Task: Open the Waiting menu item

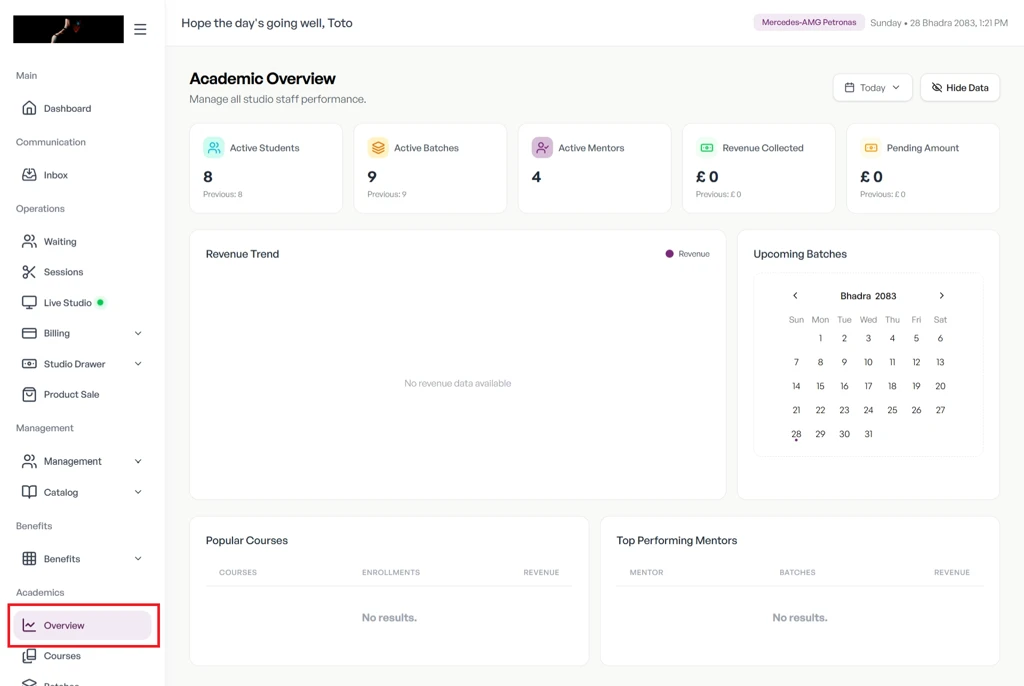Action: [82, 241]
